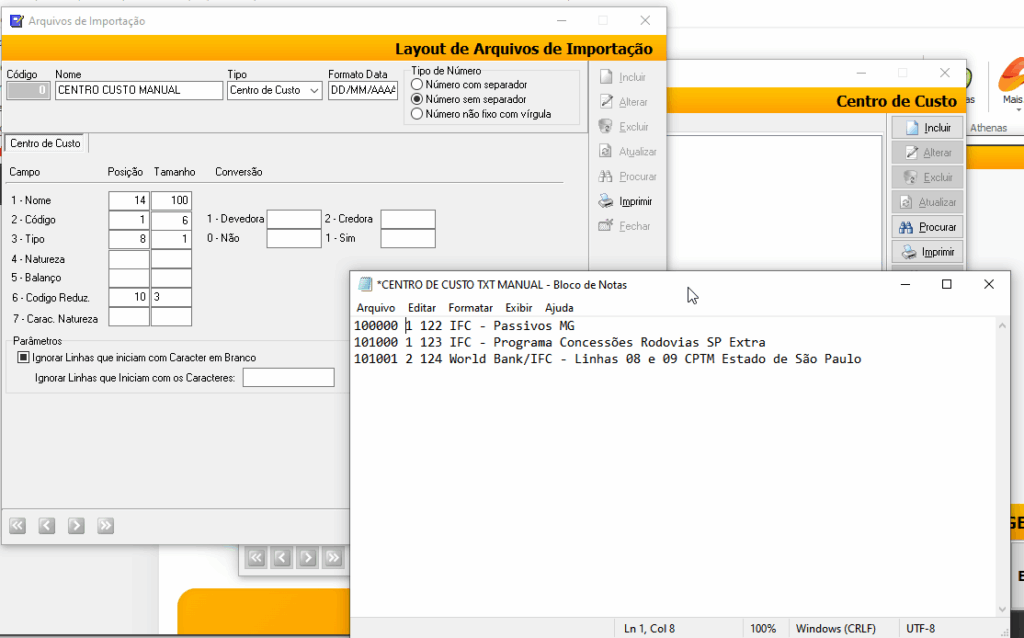Click the Notepad vertical scrollbar down arrow
Viewport: 1024px width, 638px height.
pyautogui.click(x=1003, y=609)
